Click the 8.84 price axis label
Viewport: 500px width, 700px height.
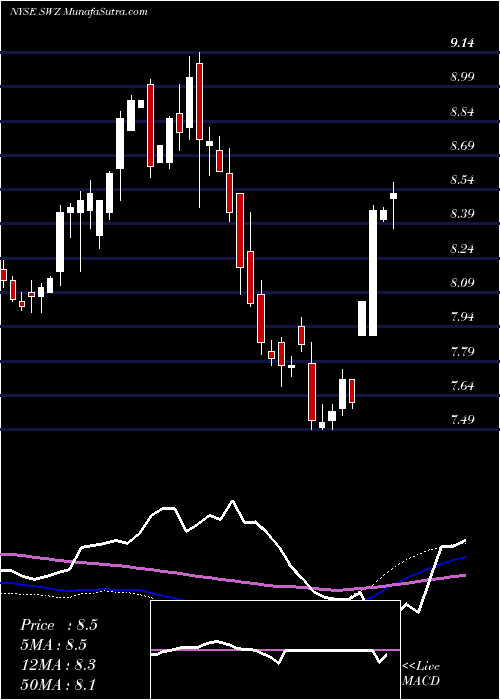click(462, 111)
